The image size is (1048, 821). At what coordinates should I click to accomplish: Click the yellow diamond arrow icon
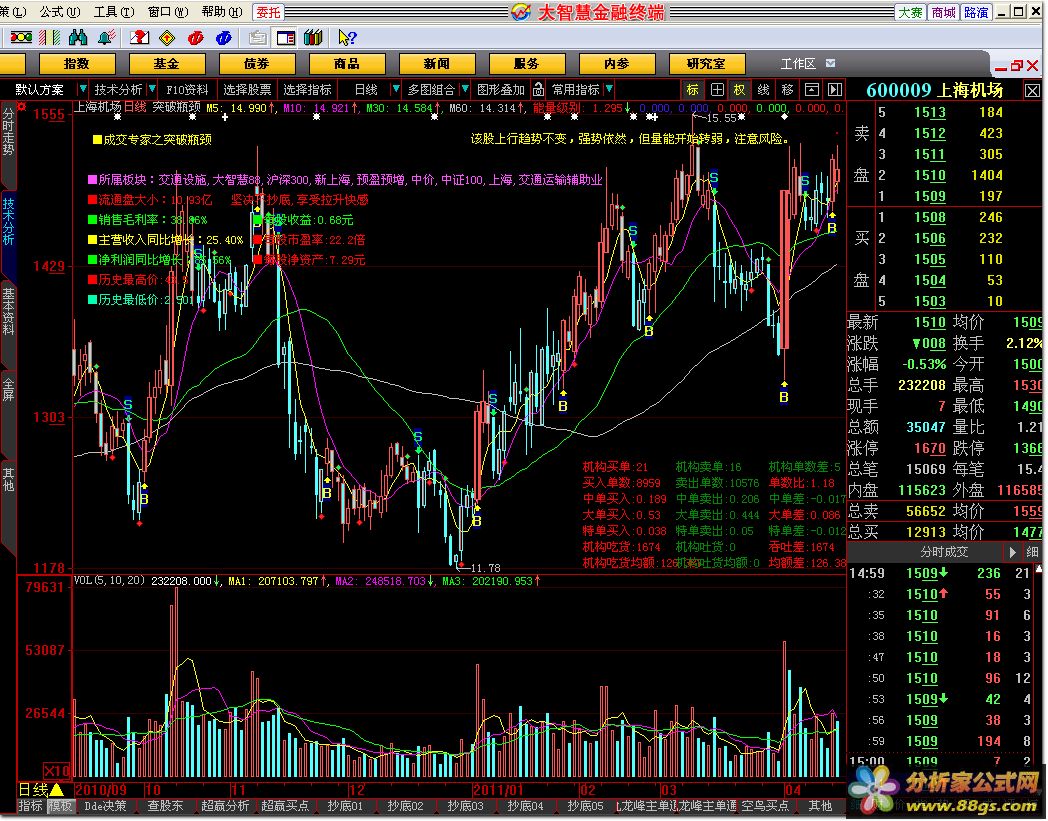[x=167, y=37]
